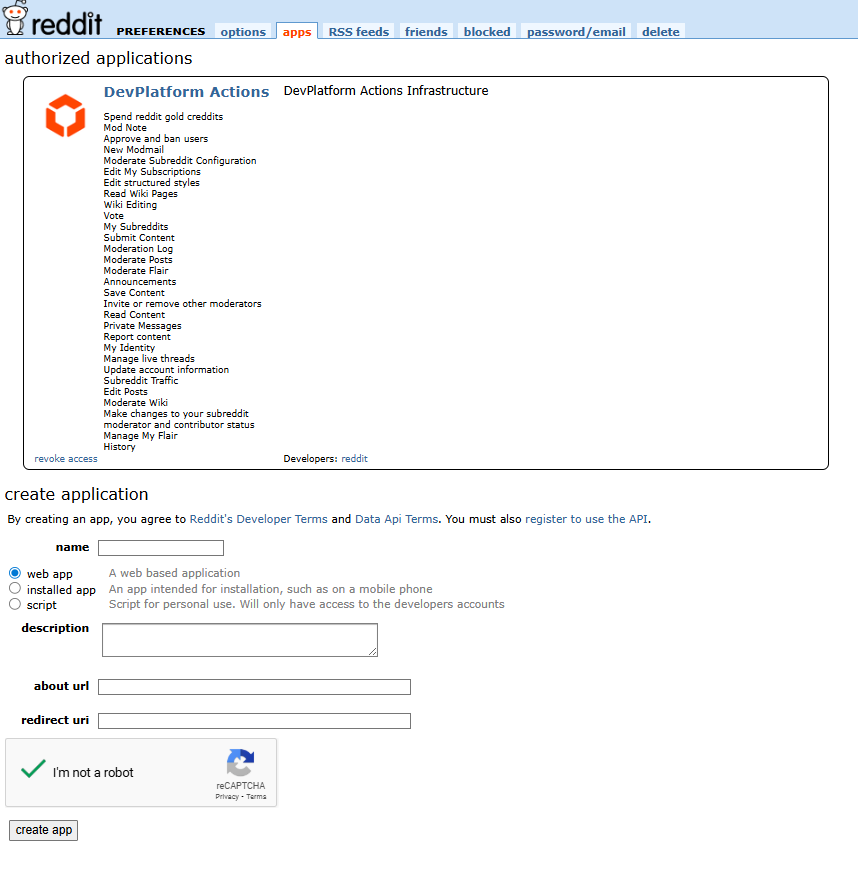Go to the friends tab
The height and width of the screenshot is (889, 858).
click(426, 32)
